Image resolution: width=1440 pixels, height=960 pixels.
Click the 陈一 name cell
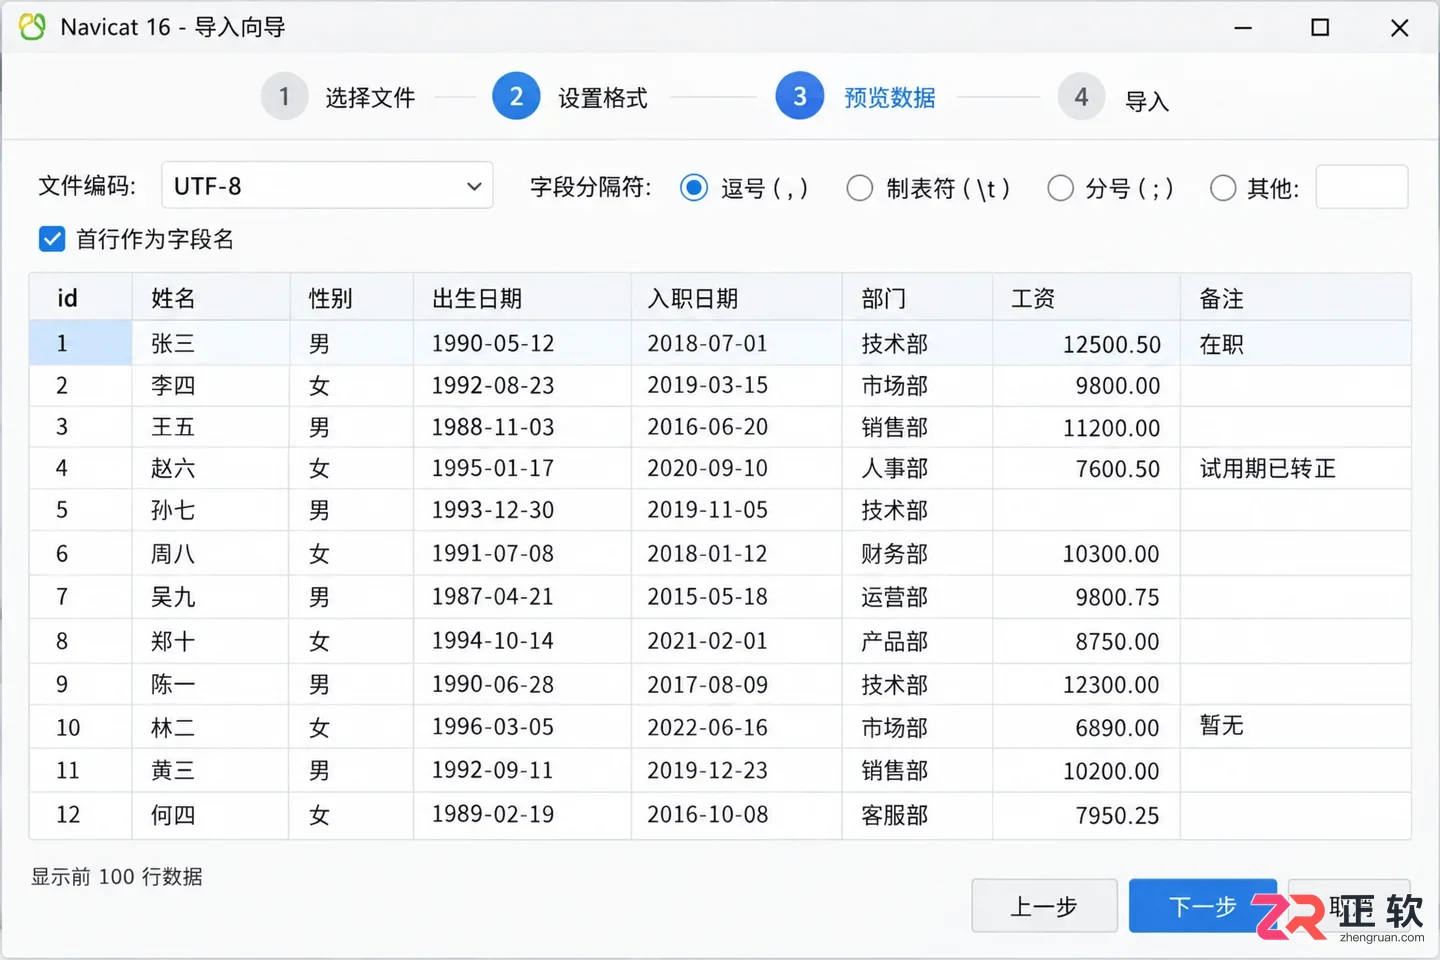(211, 684)
